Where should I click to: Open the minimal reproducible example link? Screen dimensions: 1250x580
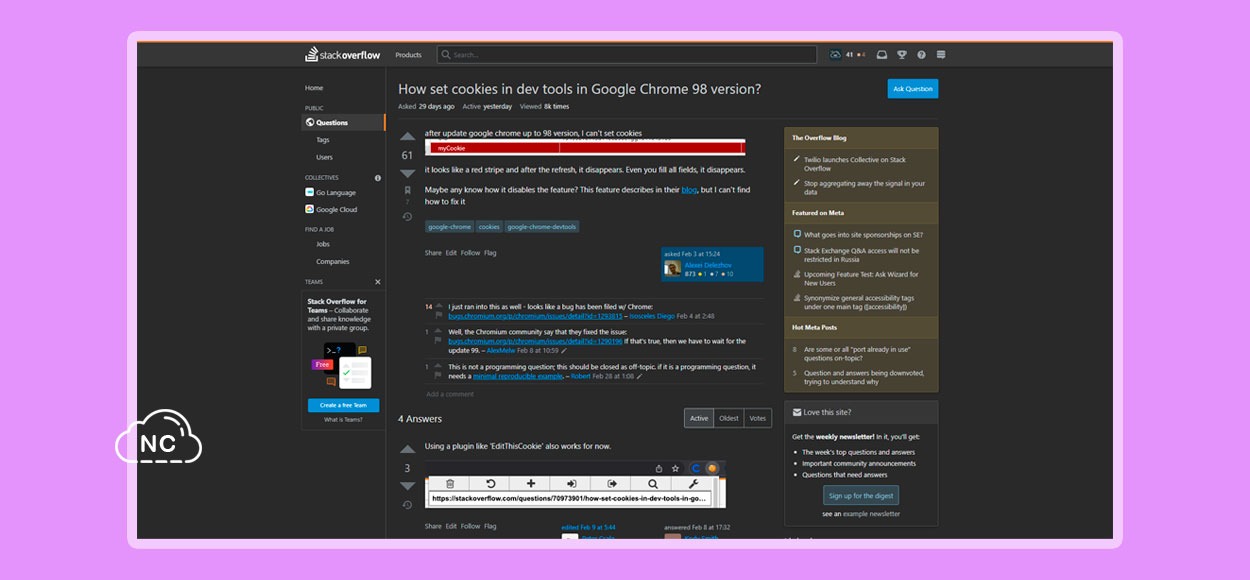518,376
